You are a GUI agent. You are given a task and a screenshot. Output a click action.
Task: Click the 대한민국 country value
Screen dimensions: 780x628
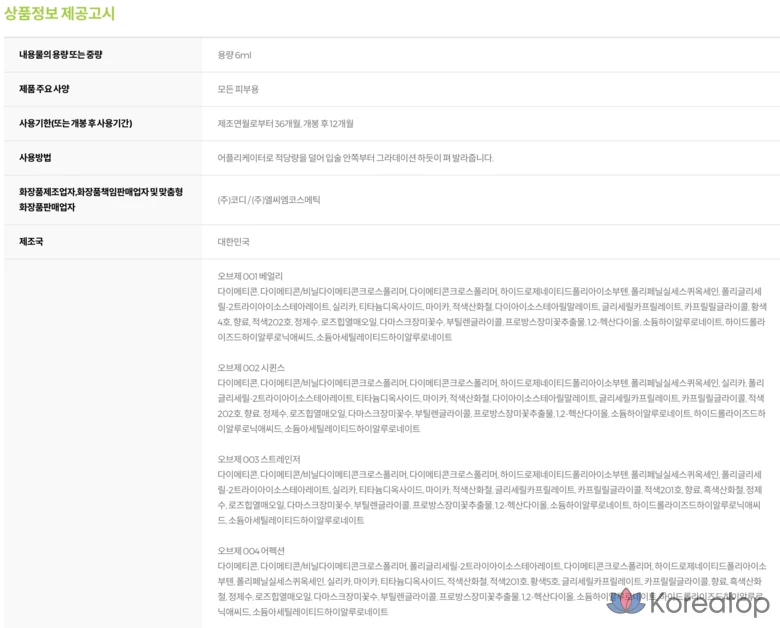click(x=233, y=241)
